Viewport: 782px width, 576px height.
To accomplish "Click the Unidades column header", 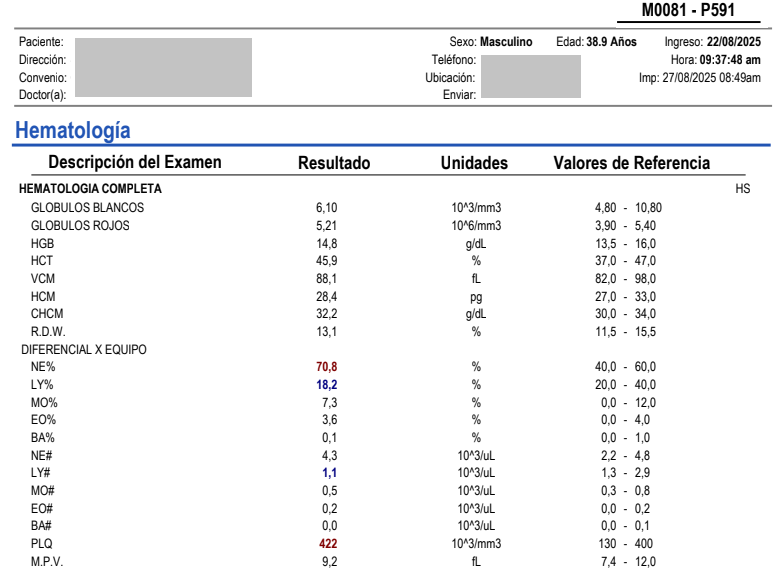I will pos(474,163).
